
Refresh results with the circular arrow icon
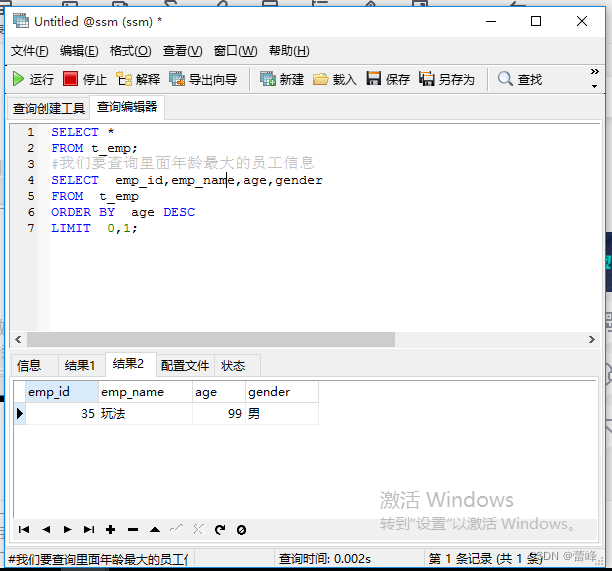tap(220, 530)
